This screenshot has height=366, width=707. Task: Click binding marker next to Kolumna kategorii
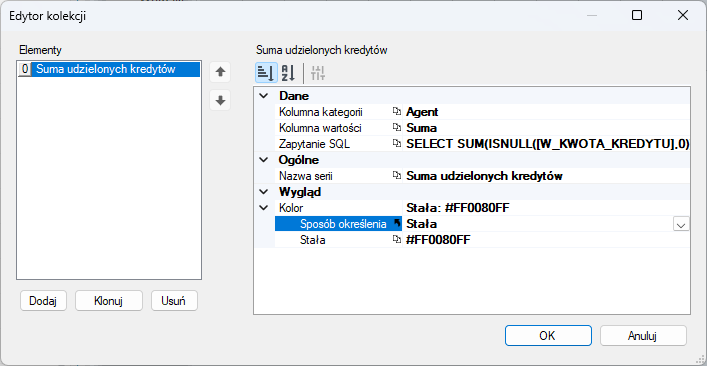coord(396,112)
